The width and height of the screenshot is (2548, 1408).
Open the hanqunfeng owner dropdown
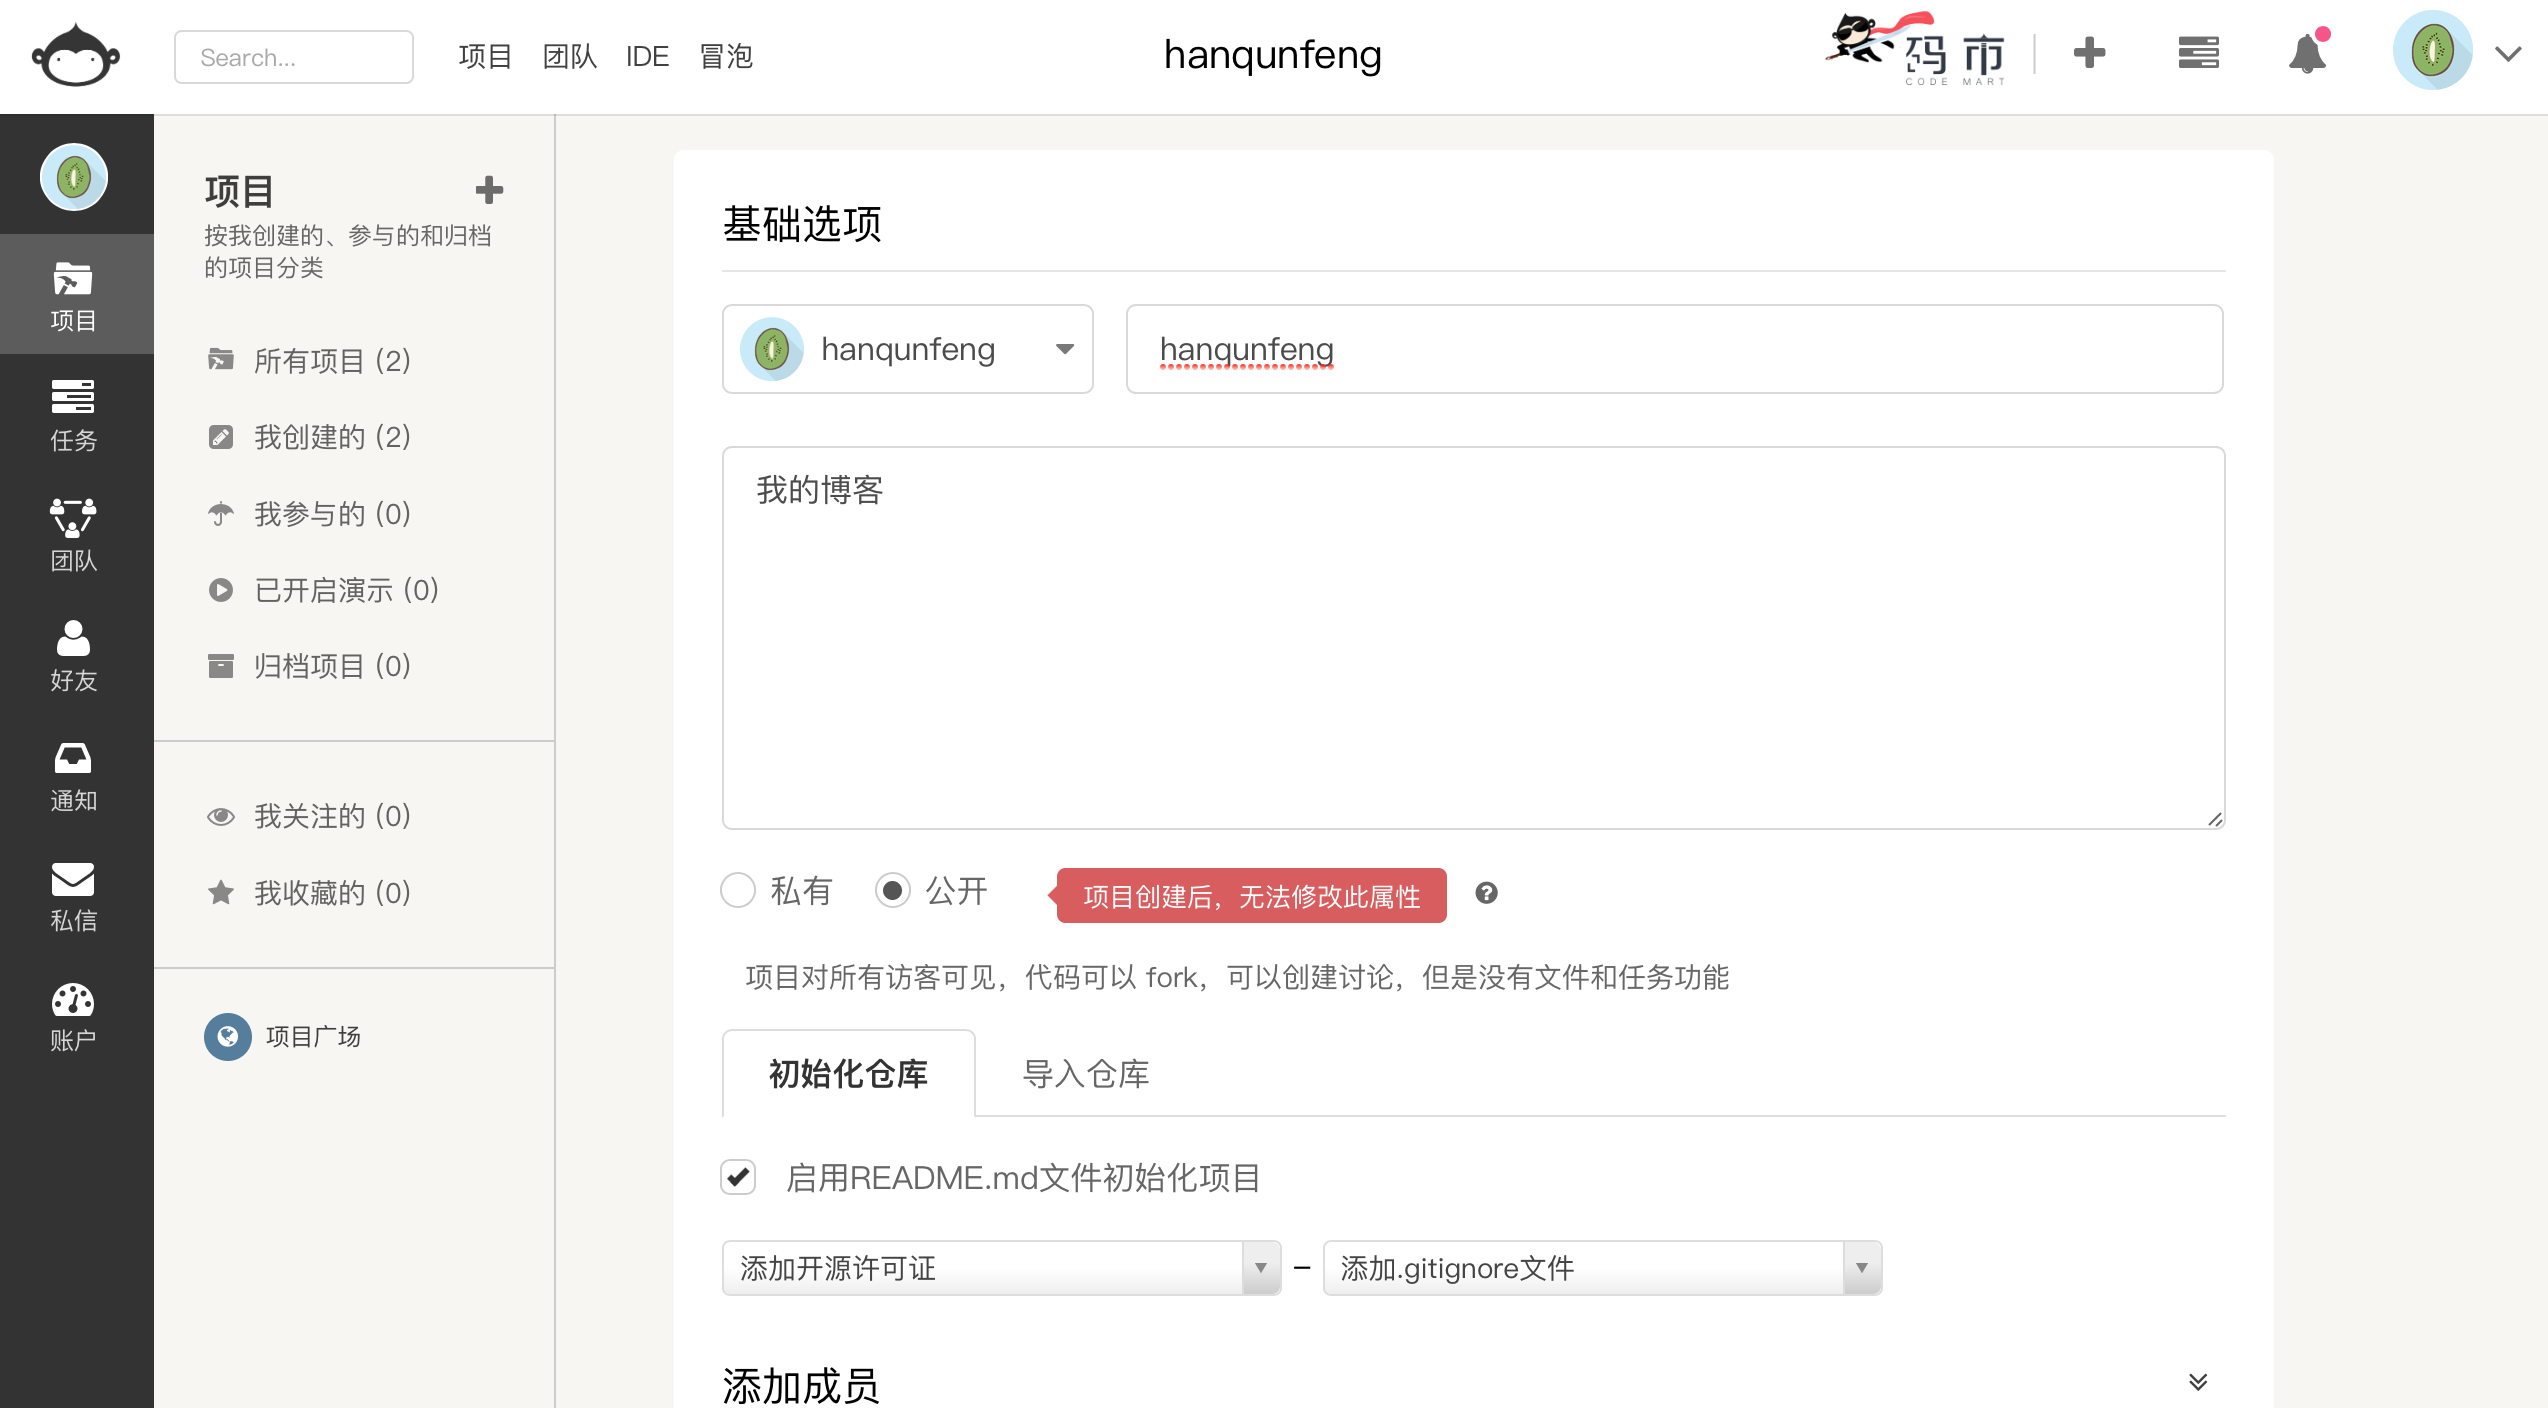click(x=908, y=349)
